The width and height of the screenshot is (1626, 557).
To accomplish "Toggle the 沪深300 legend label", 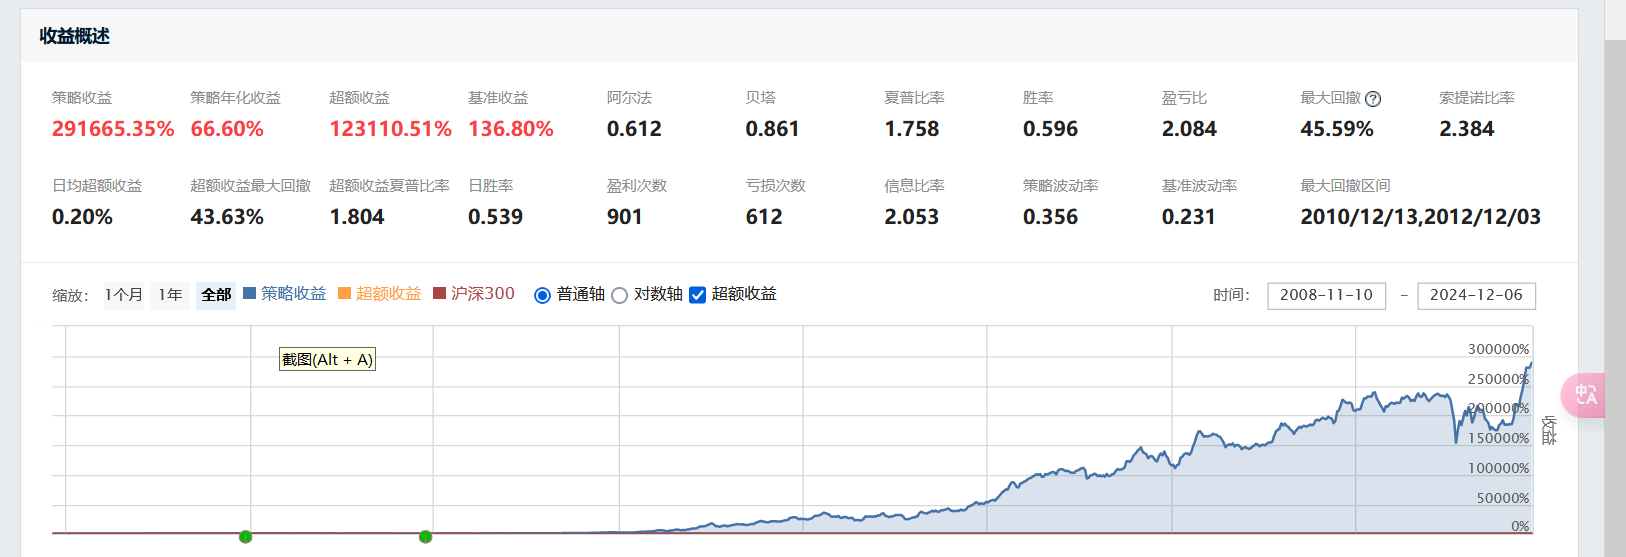I will (x=483, y=294).
